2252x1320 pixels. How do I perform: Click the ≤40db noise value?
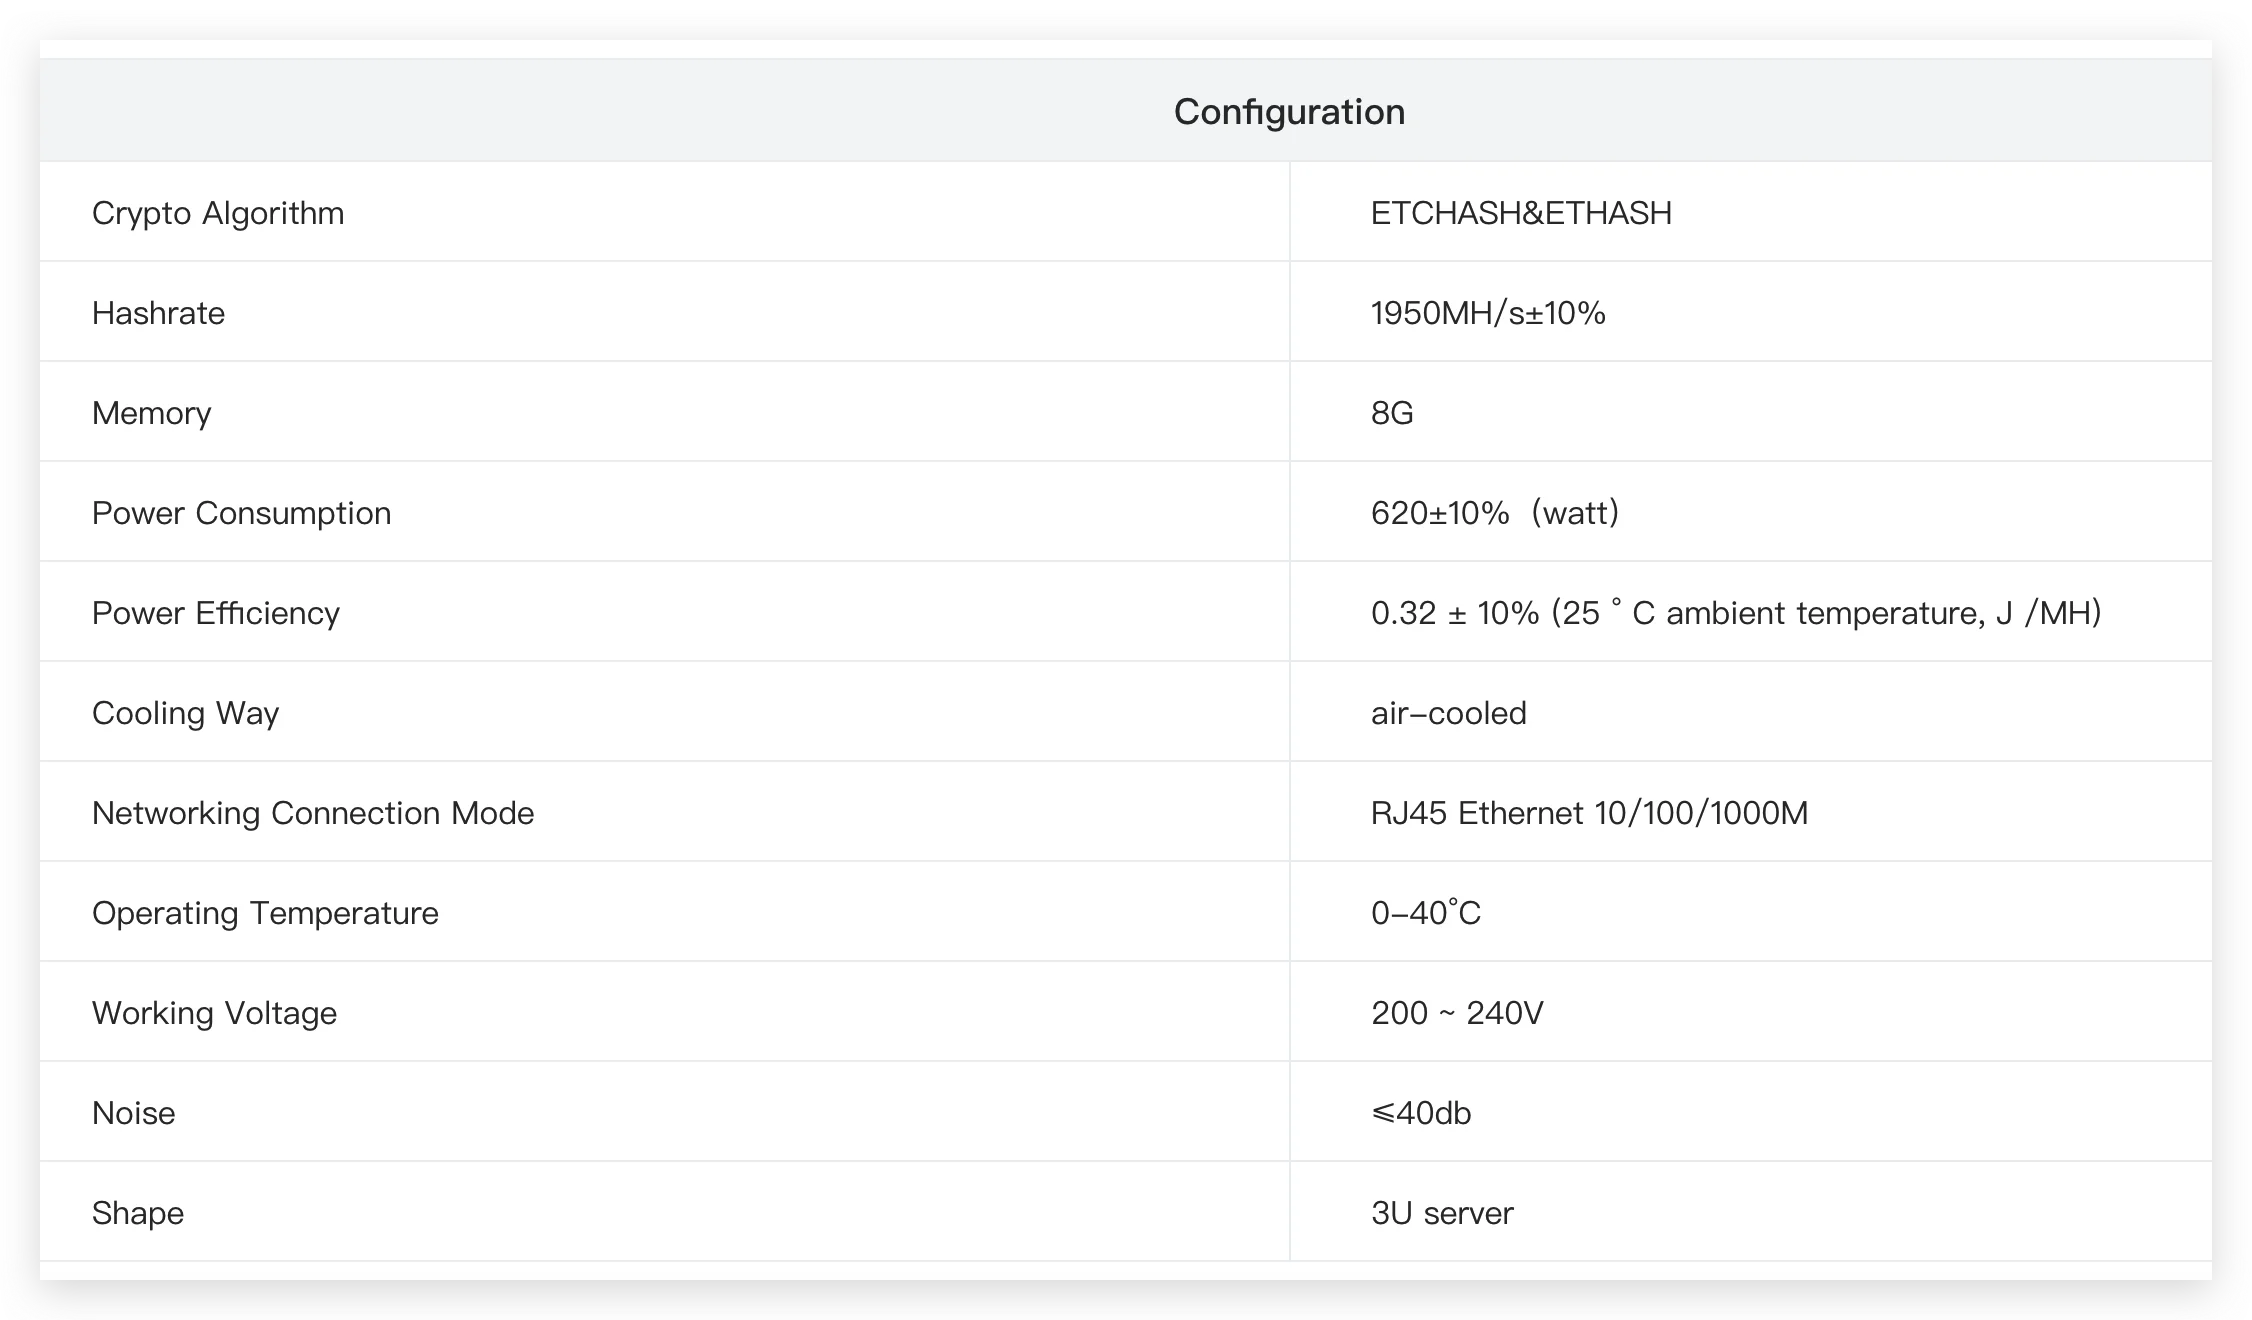[x=1421, y=1113]
